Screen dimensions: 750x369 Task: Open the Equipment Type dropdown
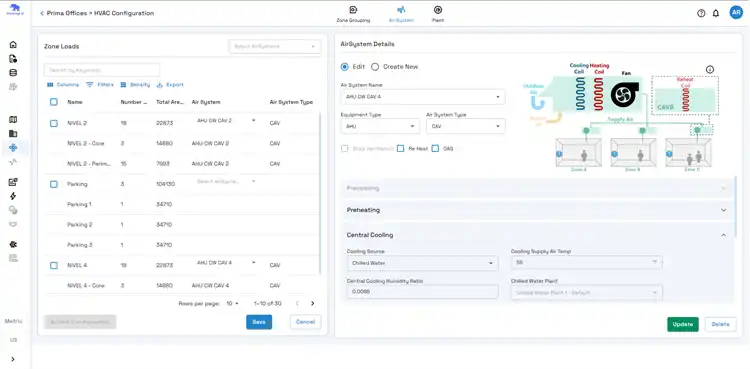(x=380, y=126)
